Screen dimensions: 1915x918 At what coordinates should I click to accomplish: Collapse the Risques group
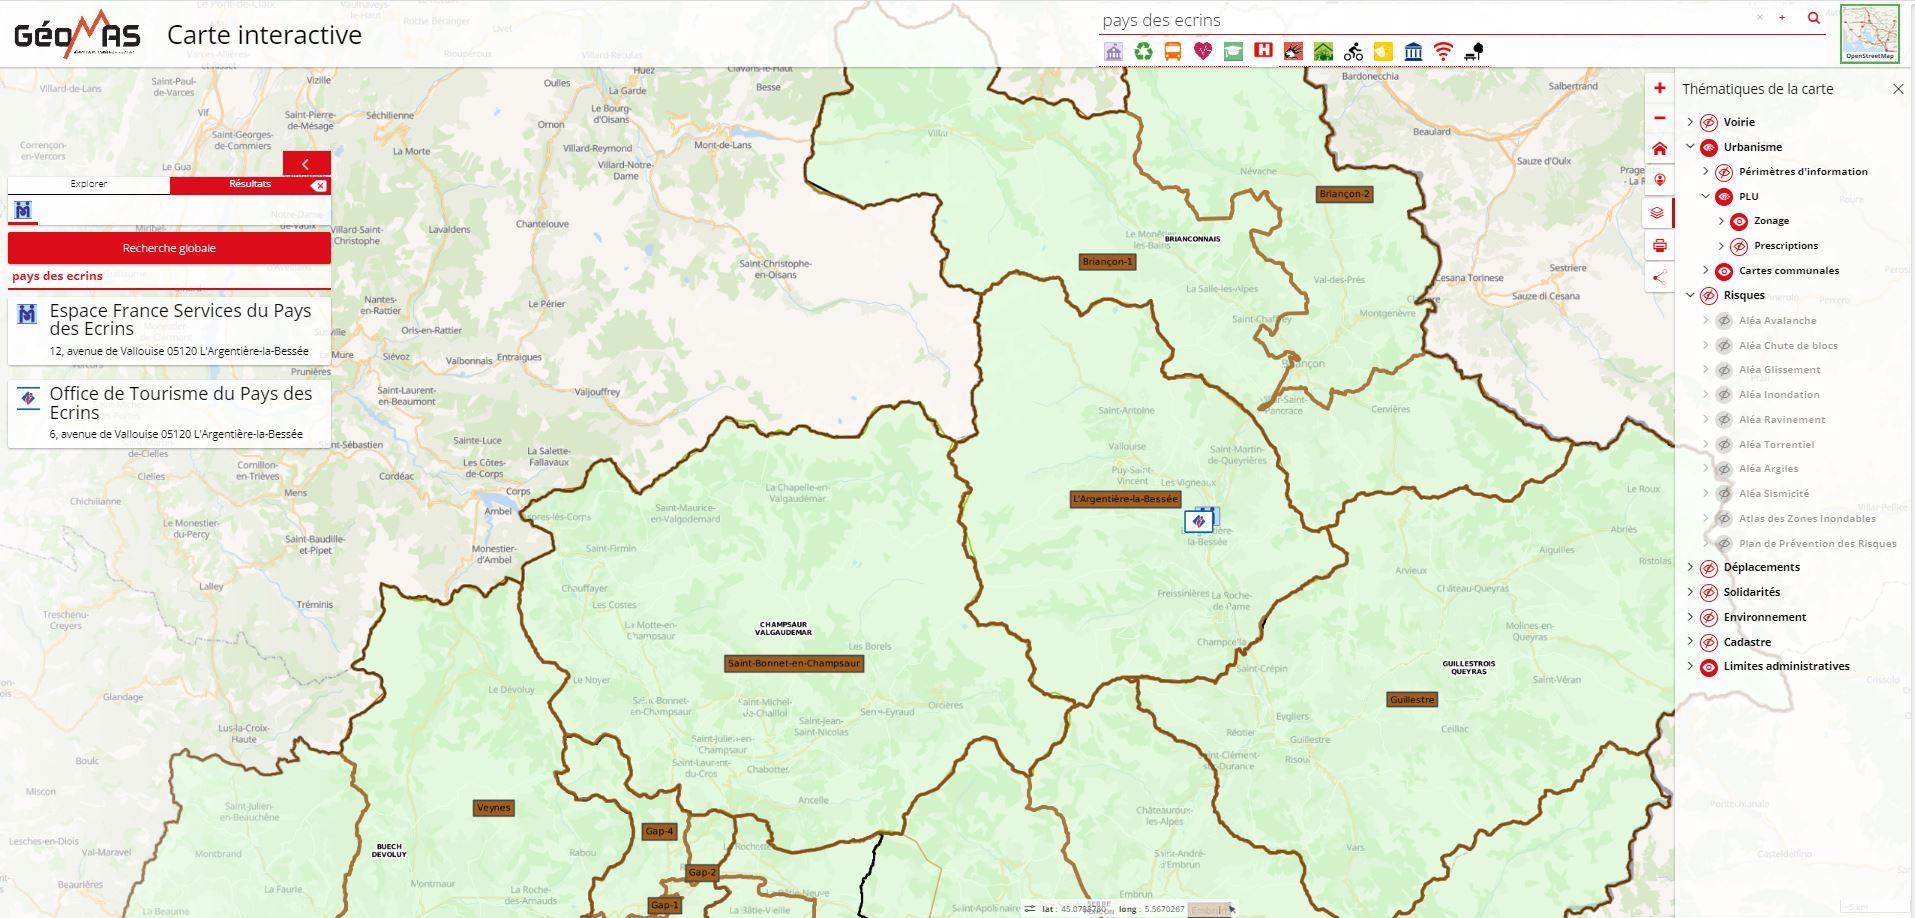click(1691, 296)
